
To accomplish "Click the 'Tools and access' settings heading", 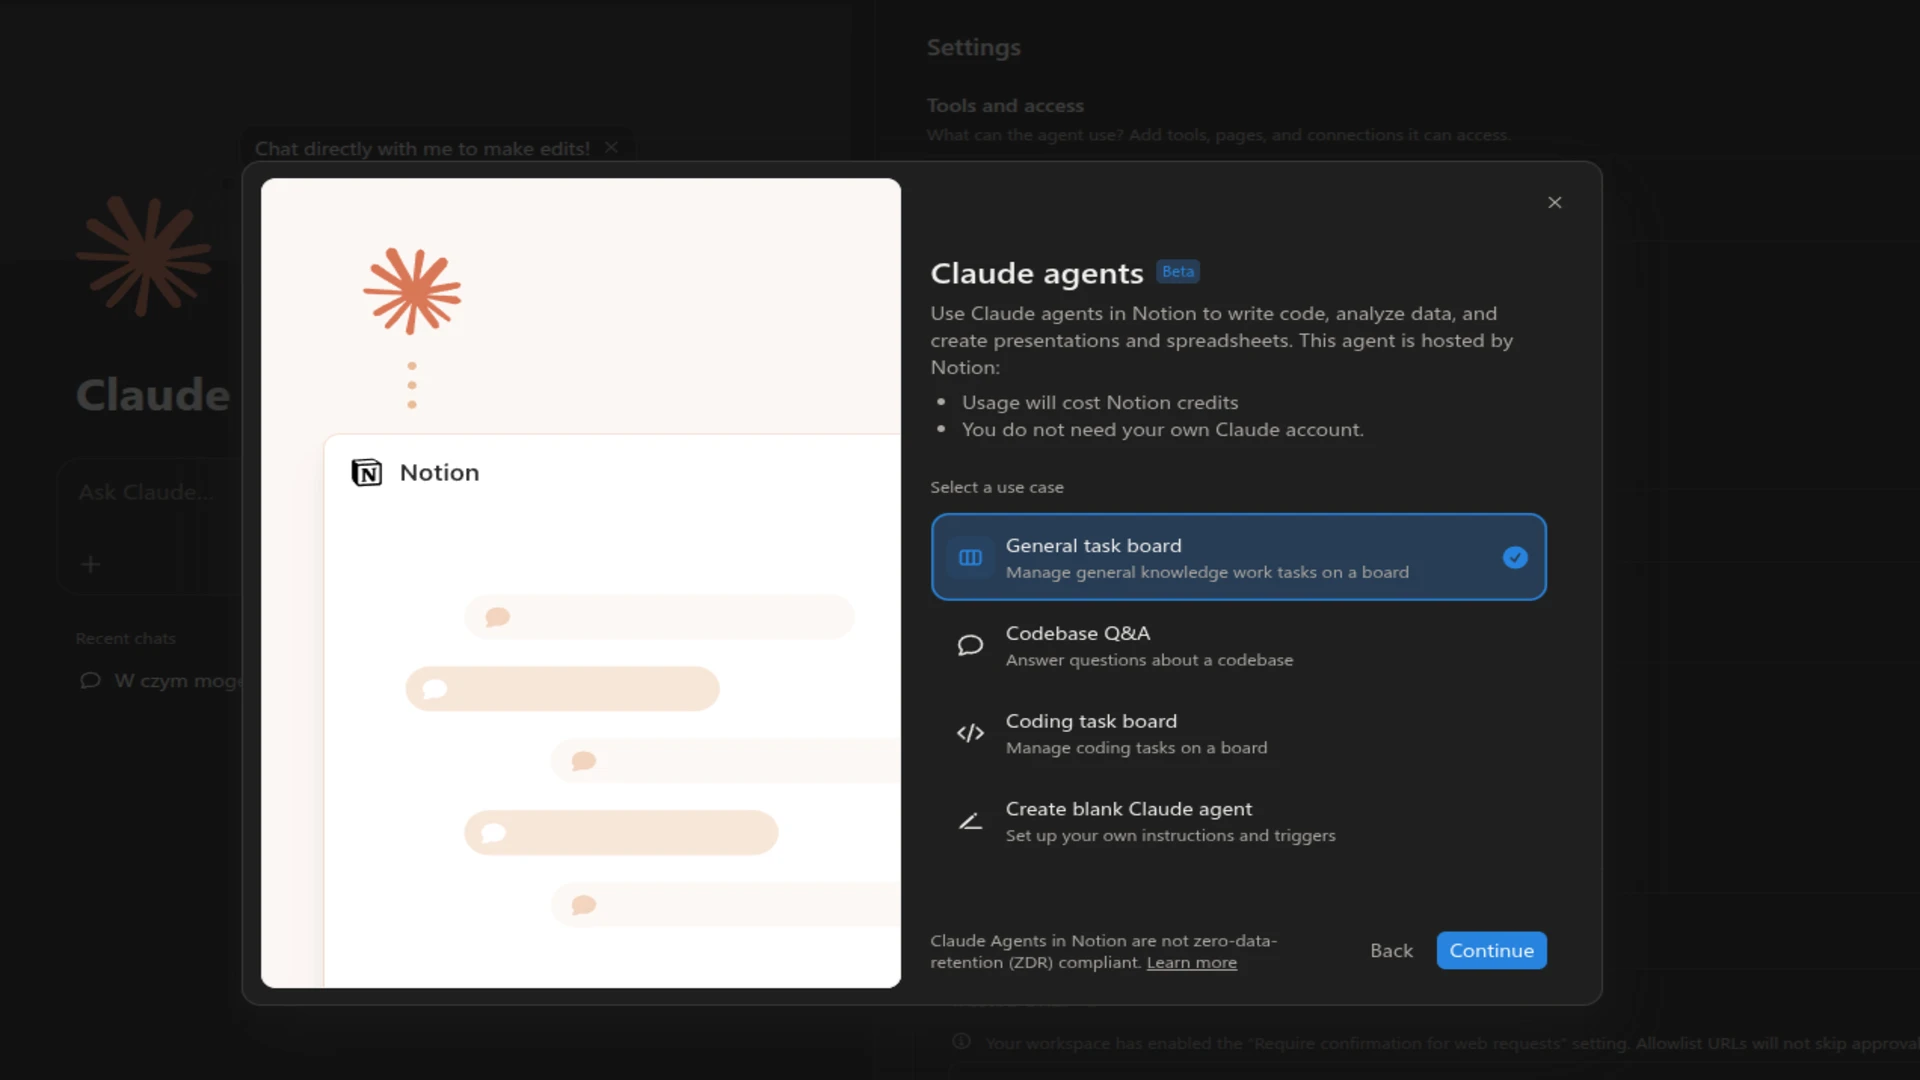I will (1005, 105).
